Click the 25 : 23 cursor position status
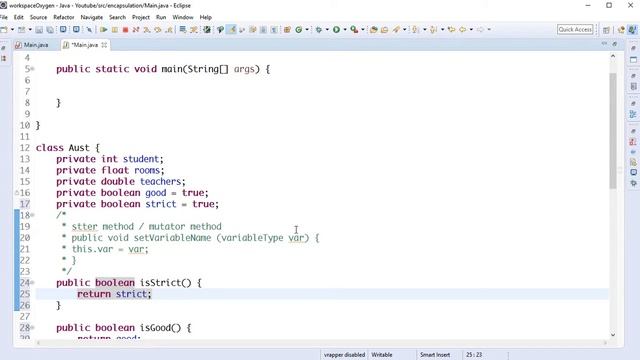The image size is (640, 360). point(474,355)
